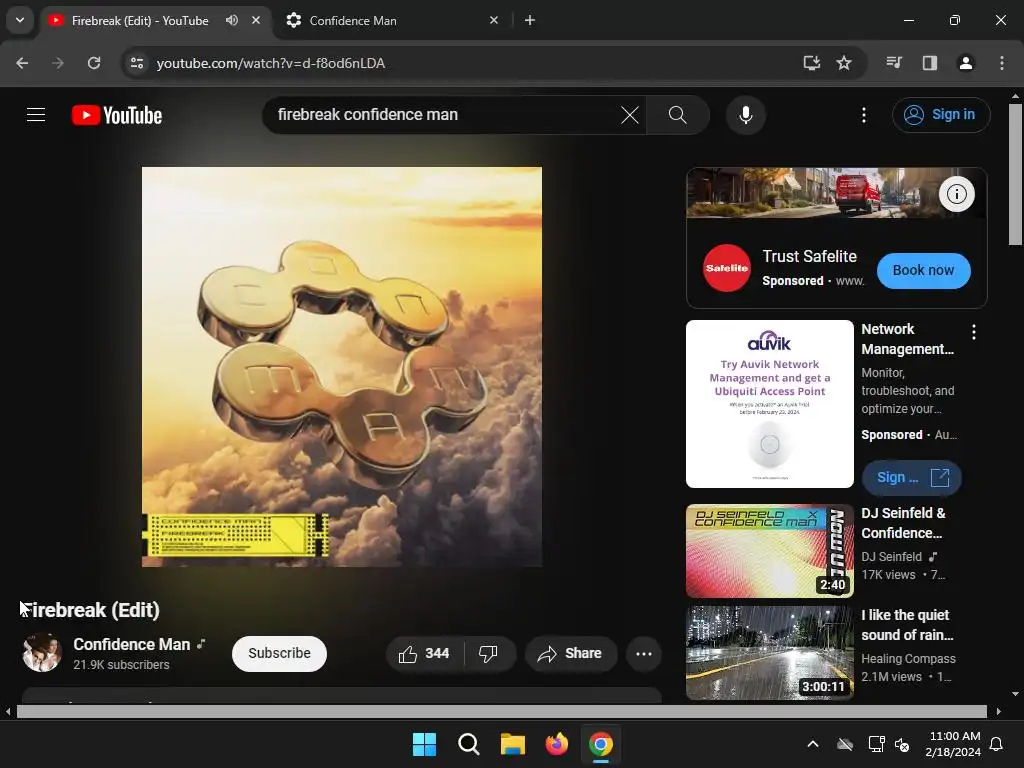Open the Safelite advertiser logo

tap(726, 268)
